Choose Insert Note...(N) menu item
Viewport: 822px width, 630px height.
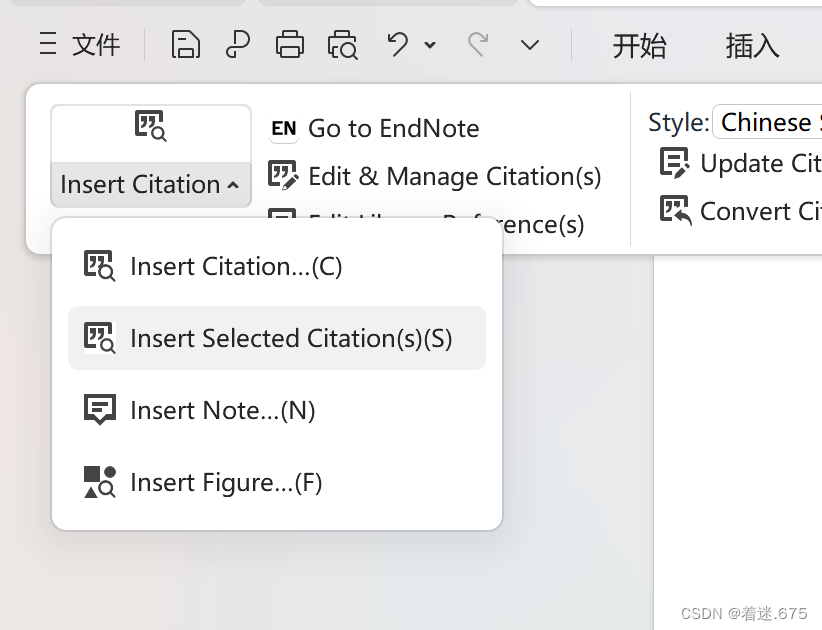click(277, 410)
